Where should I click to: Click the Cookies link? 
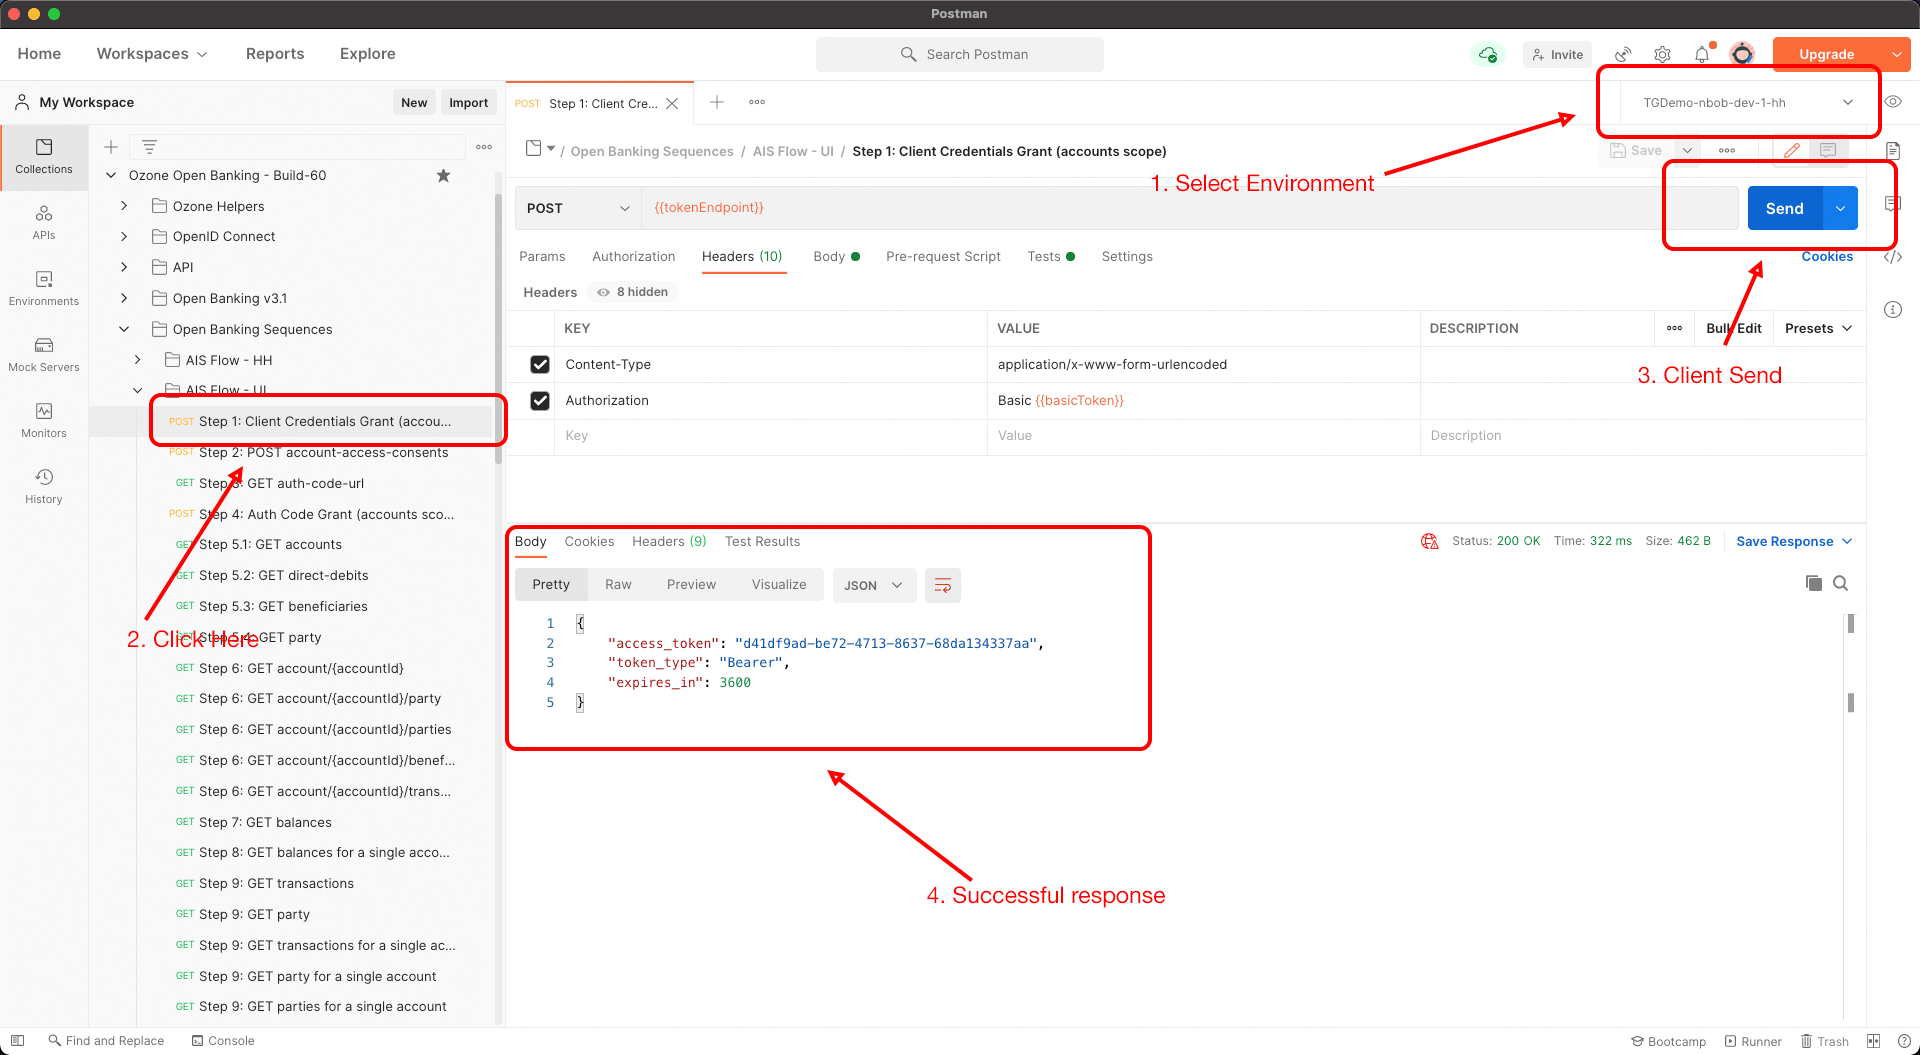pos(1826,256)
